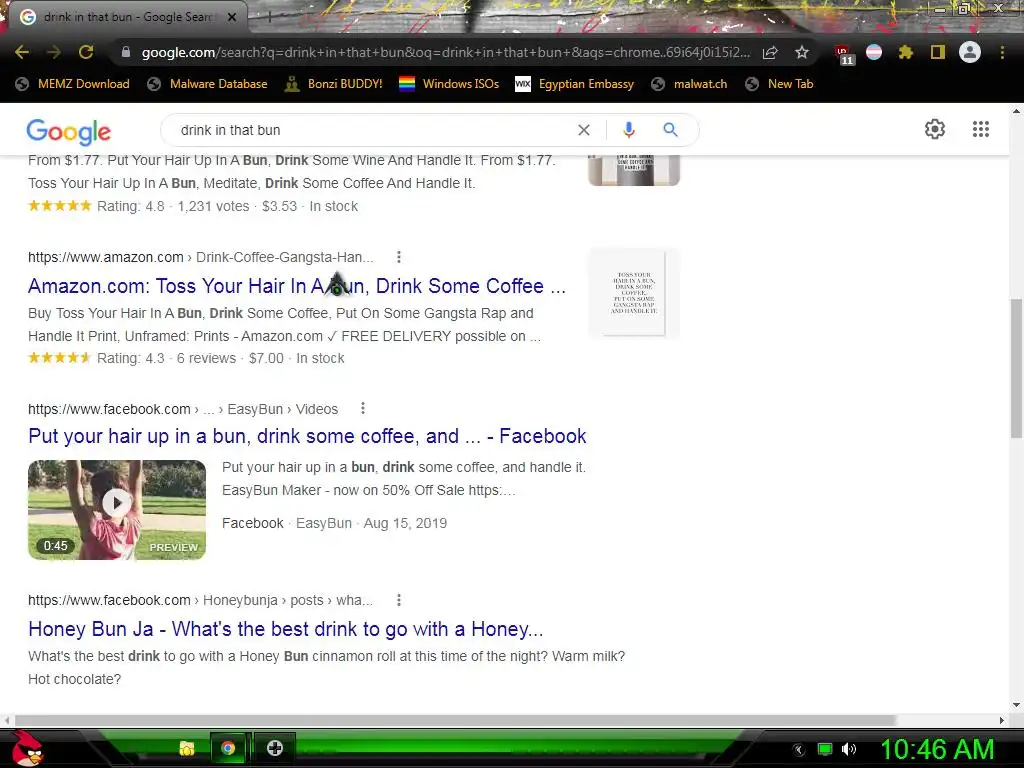Click the horizontal page scrollbar

[455, 720]
